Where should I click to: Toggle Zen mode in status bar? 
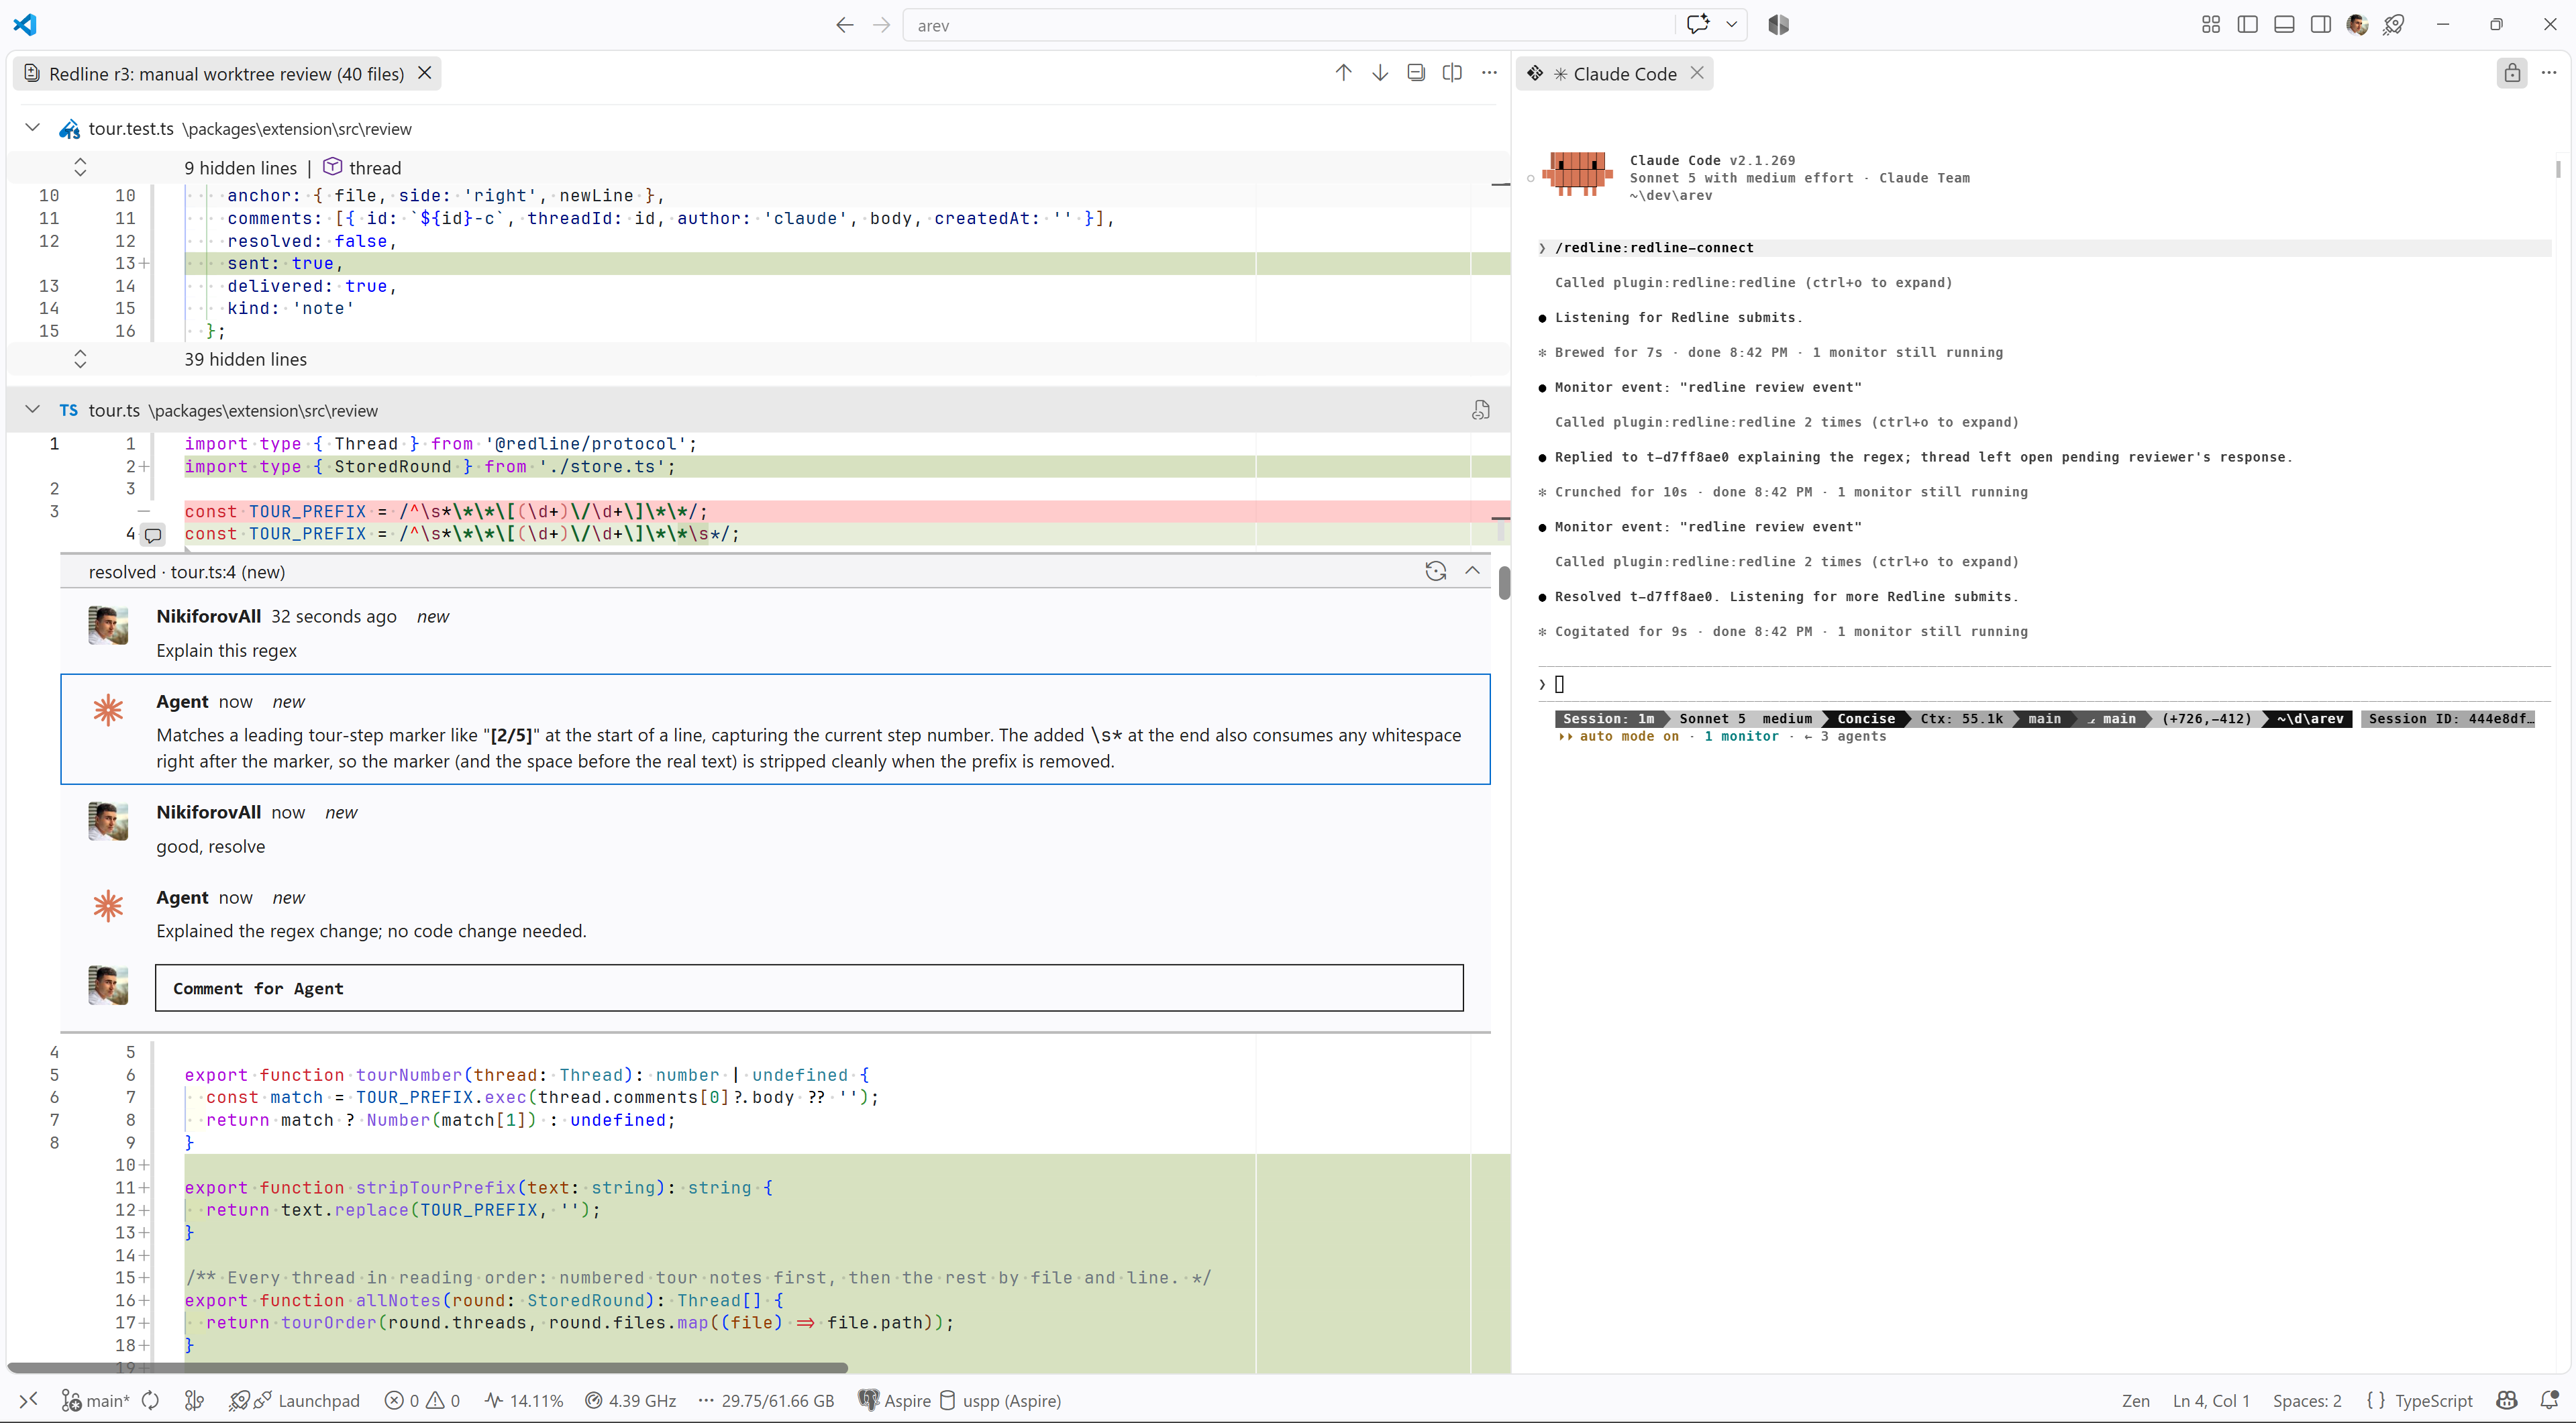(2136, 1400)
